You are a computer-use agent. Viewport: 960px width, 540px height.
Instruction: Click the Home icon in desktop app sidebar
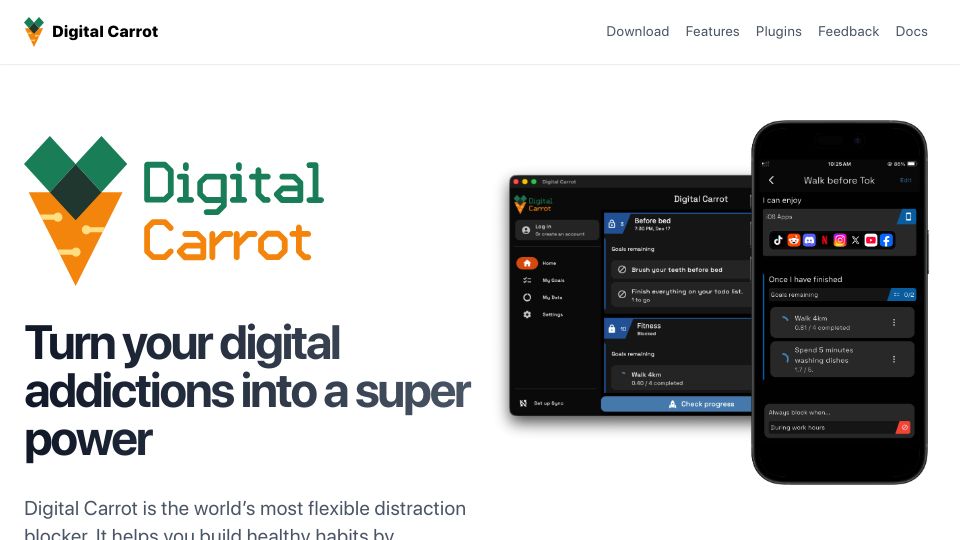(x=527, y=263)
